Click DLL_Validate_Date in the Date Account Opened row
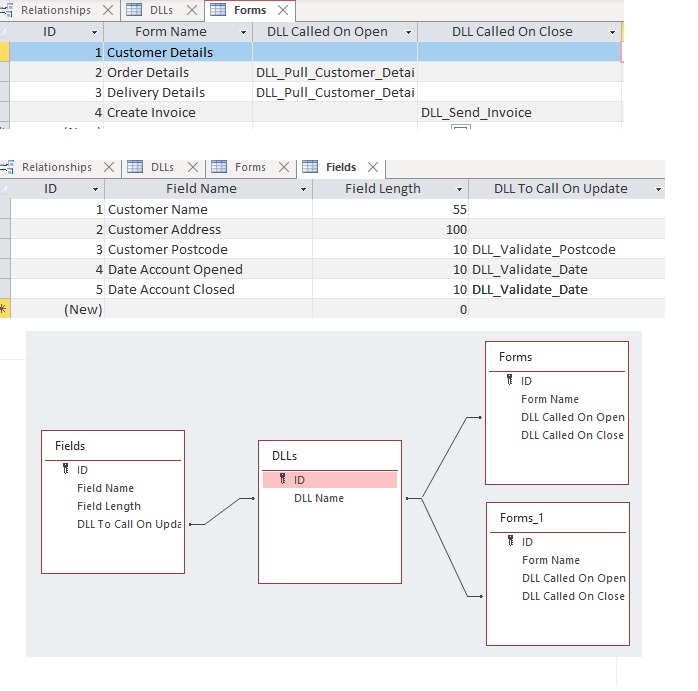 tap(567, 269)
